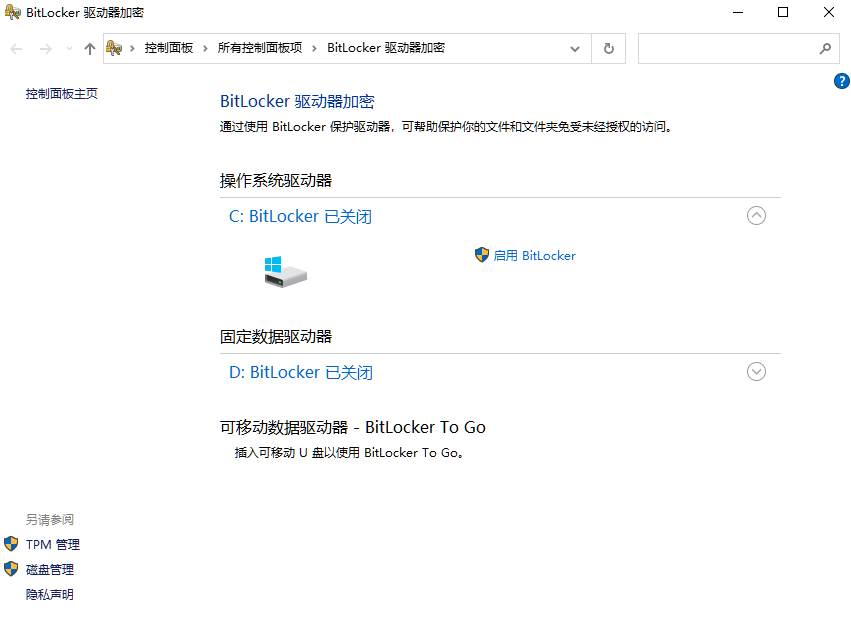The width and height of the screenshot is (851, 623).
Task: Click the BitLocker icon in the address bar
Action: pos(114,48)
